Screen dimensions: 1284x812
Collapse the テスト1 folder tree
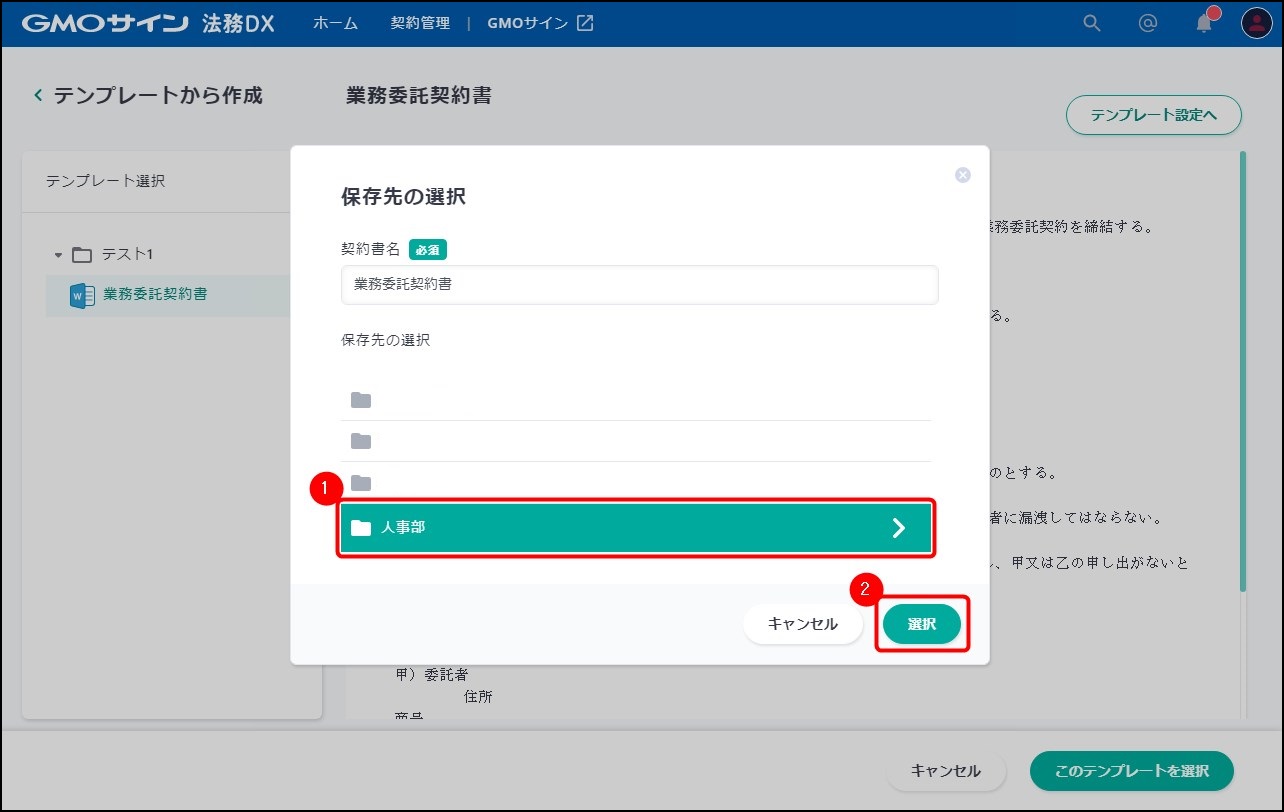(x=58, y=255)
